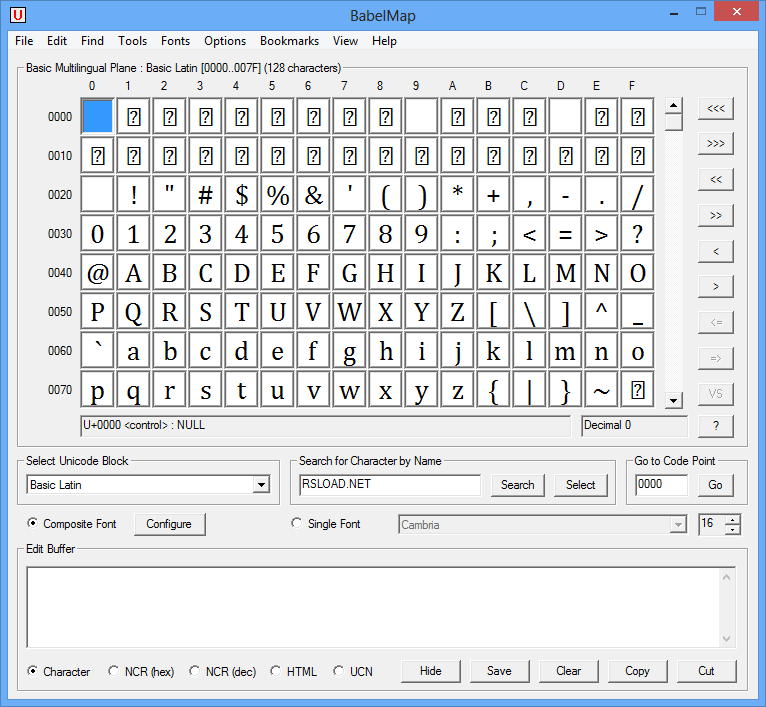The width and height of the screenshot is (766, 707).
Task: Click the >>> navigation button
Action: (x=715, y=144)
